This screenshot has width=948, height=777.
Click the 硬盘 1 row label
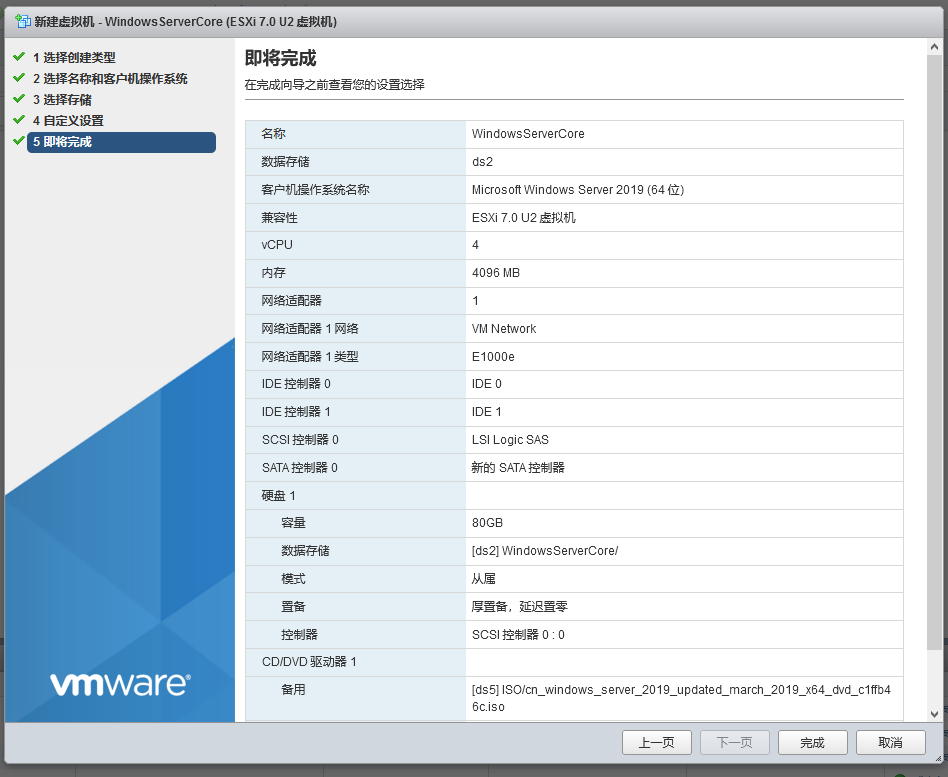pos(278,496)
